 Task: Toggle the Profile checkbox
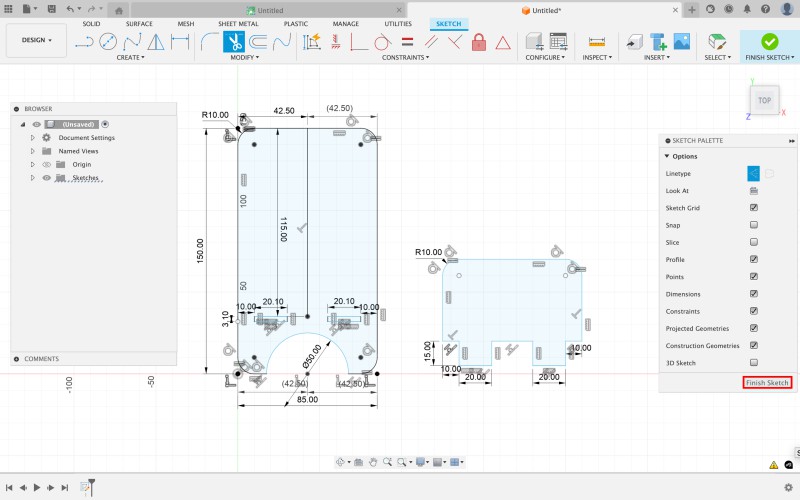[x=754, y=259]
